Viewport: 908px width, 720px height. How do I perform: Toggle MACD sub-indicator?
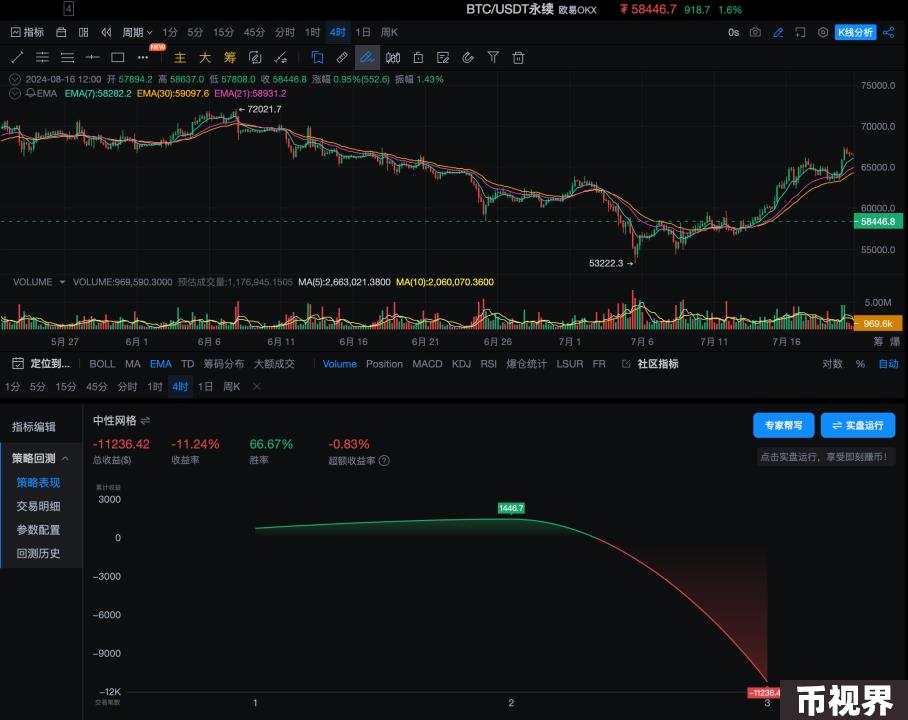[427, 364]
